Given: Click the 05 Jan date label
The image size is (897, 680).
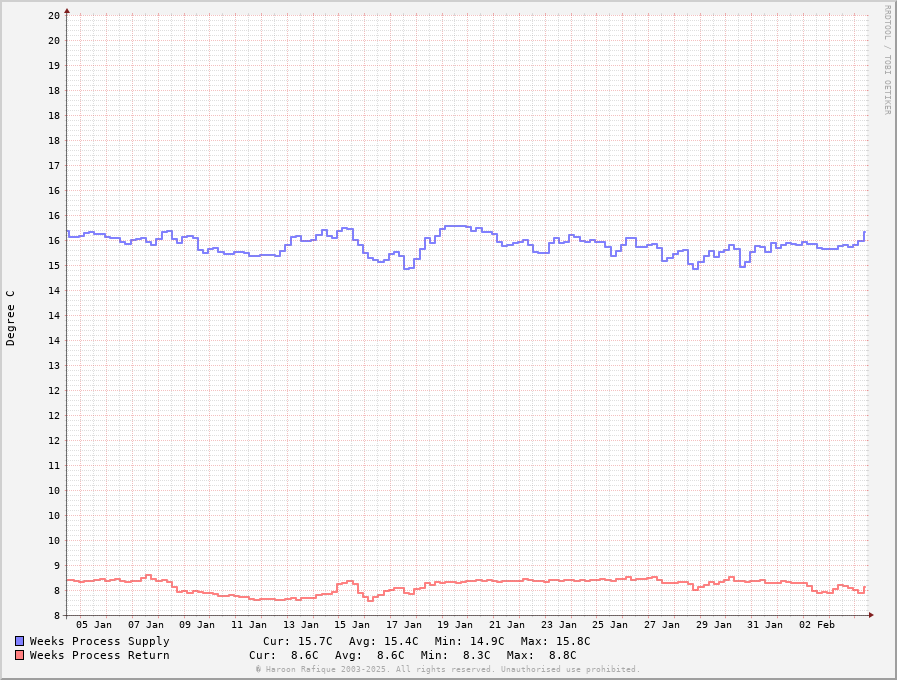Looking at the screenshot, I should 94,625.
